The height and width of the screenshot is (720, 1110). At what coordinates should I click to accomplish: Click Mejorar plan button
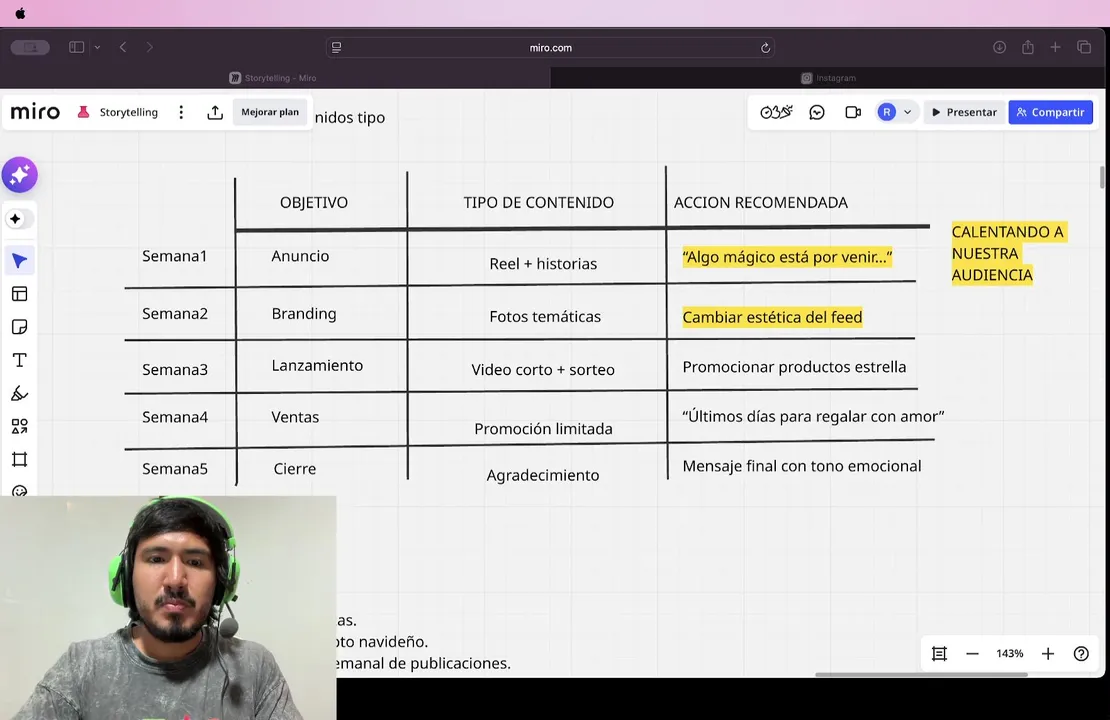[x=270, y=112]
